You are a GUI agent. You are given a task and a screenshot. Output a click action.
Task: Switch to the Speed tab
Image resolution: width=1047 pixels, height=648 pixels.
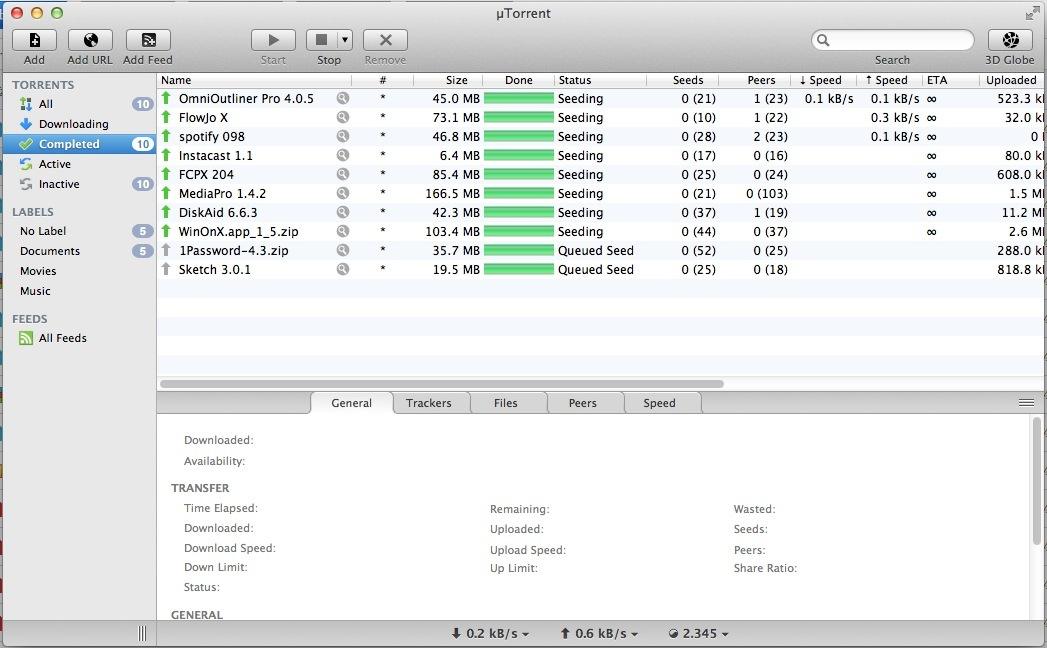click(x=659, y=403)
